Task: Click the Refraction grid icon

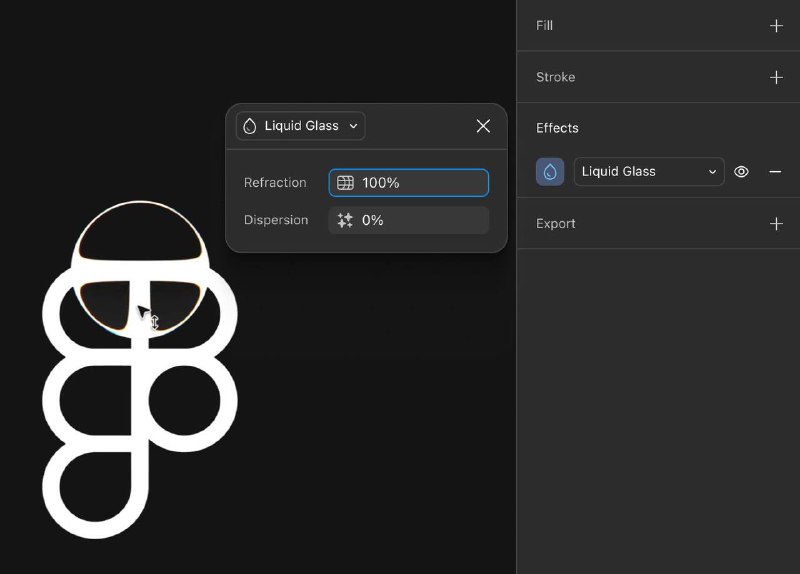Action: 345,183
